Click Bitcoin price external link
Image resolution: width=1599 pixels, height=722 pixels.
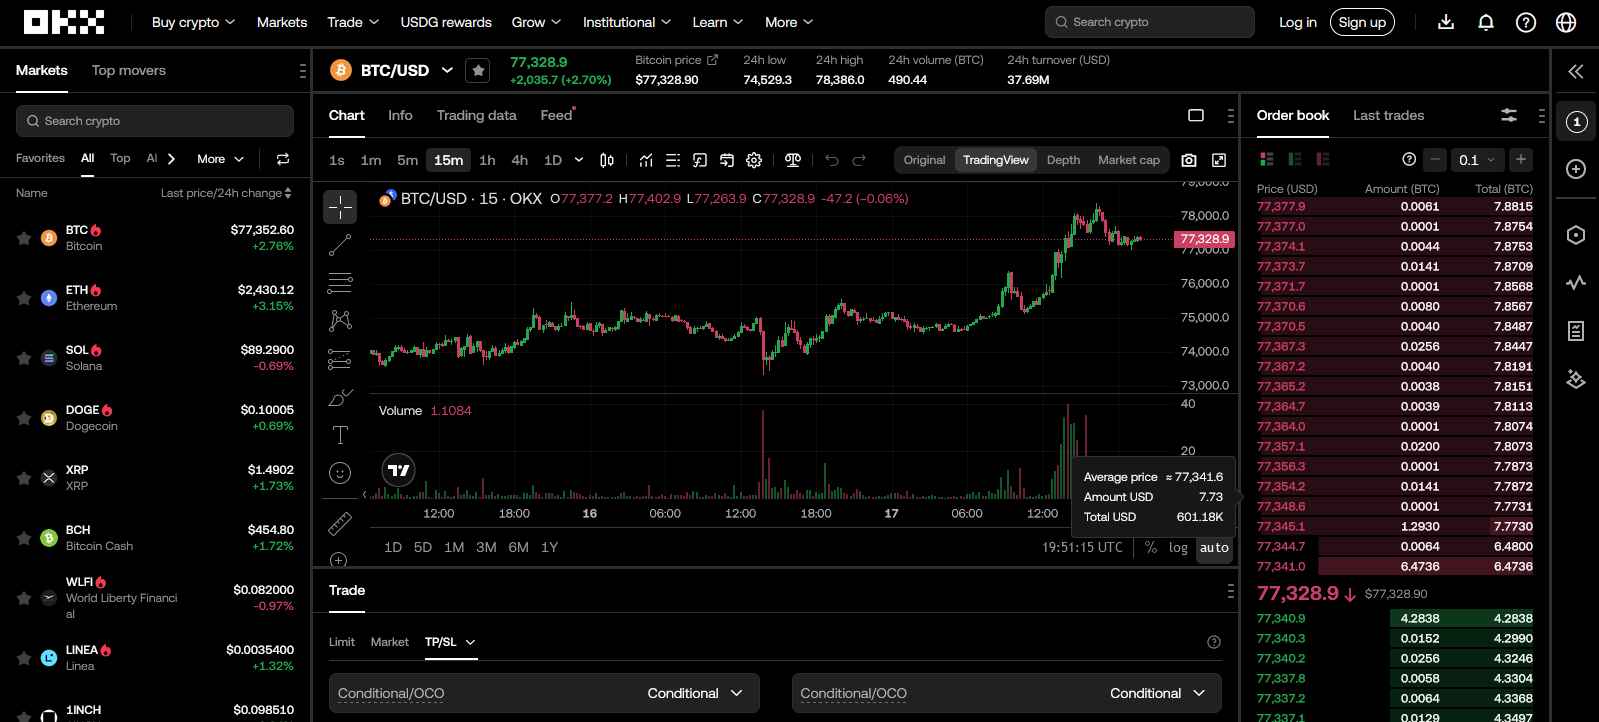coord(677,60)
